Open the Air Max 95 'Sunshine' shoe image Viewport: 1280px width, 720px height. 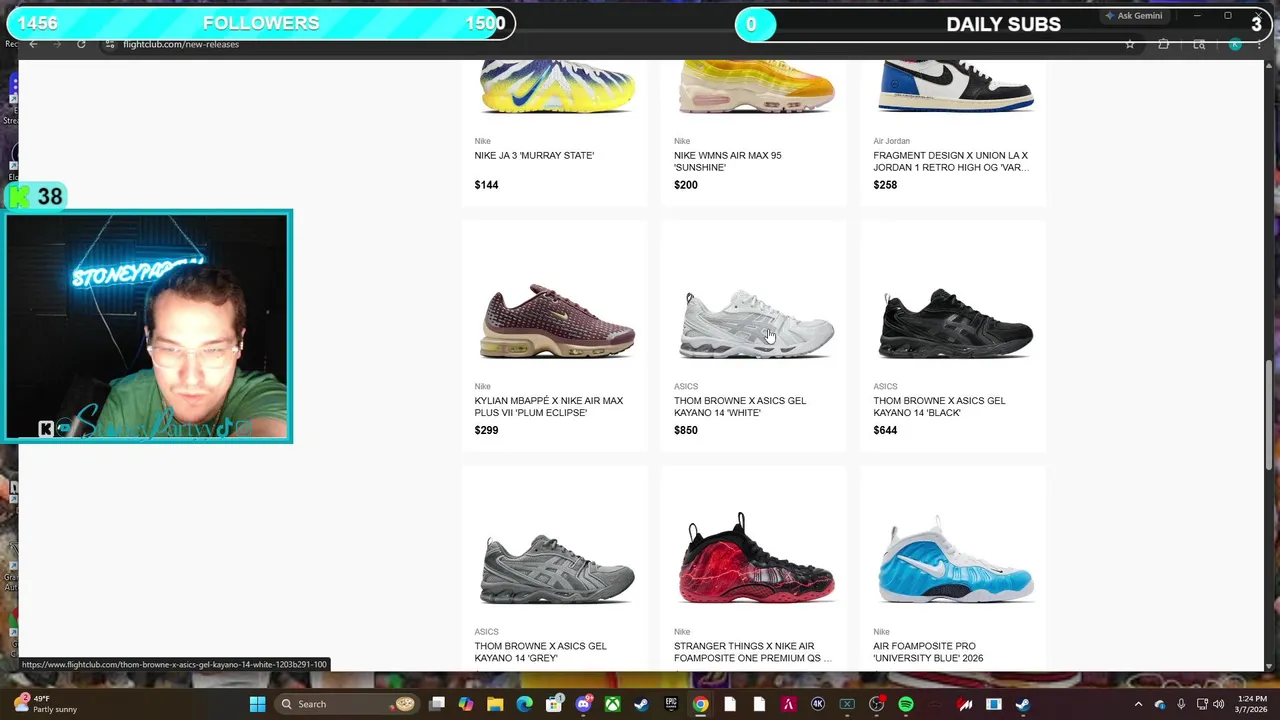[x=756, y=87]
